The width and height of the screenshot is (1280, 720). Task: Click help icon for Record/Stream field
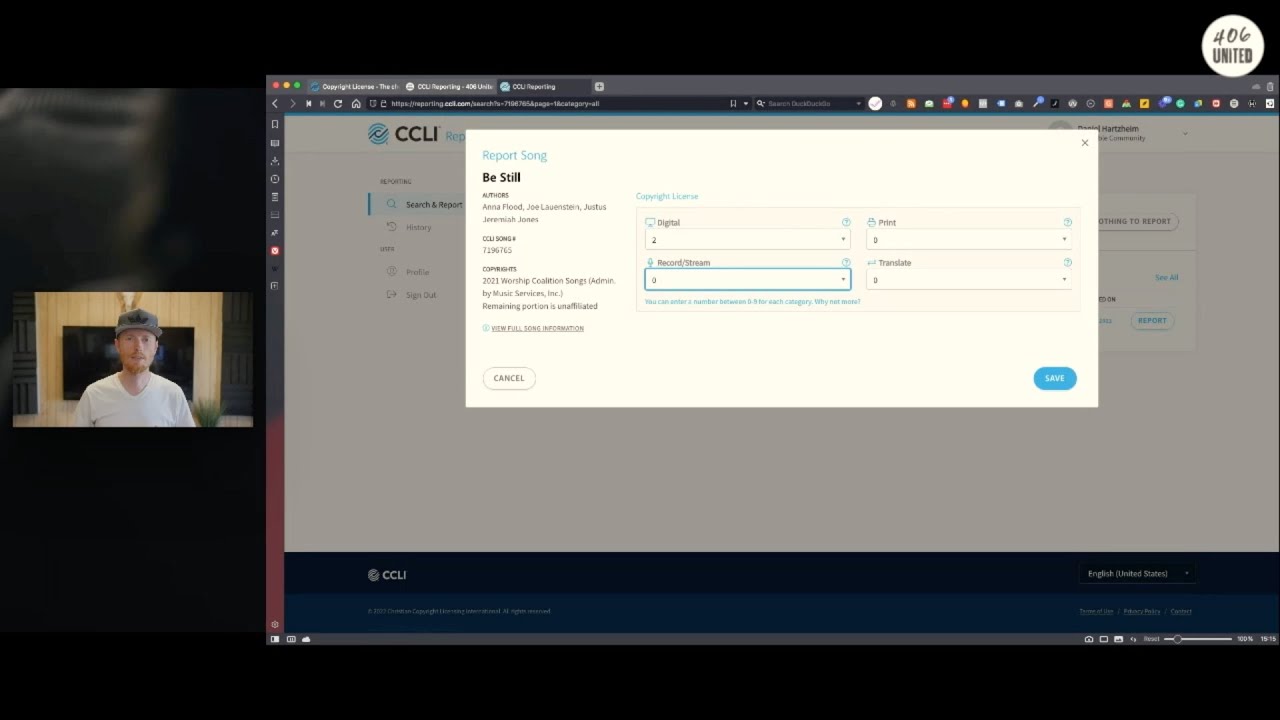click(846, 262)
